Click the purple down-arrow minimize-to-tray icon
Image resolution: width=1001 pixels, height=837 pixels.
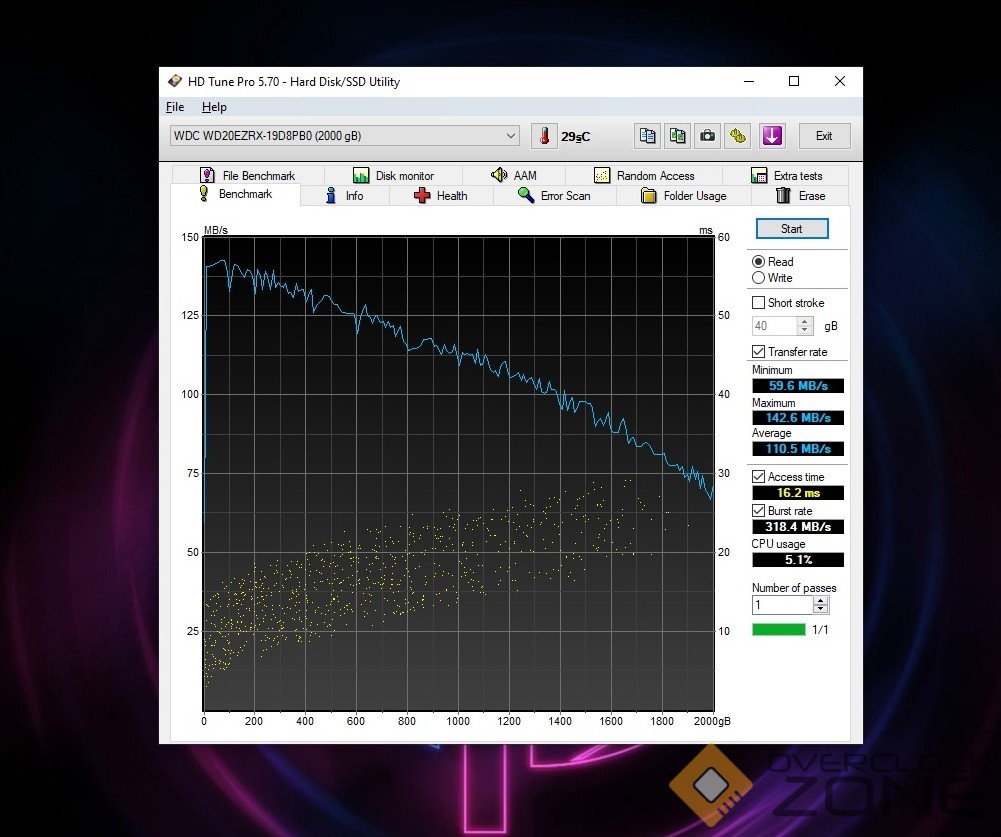click(771, 136)
